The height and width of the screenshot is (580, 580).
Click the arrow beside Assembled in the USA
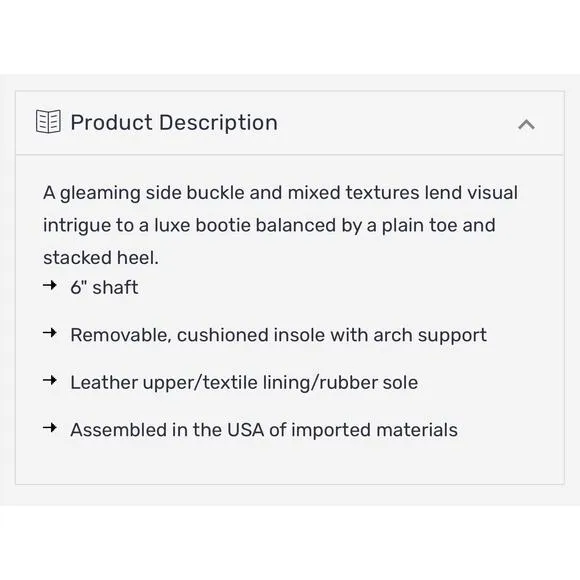(x=50, y=428)
